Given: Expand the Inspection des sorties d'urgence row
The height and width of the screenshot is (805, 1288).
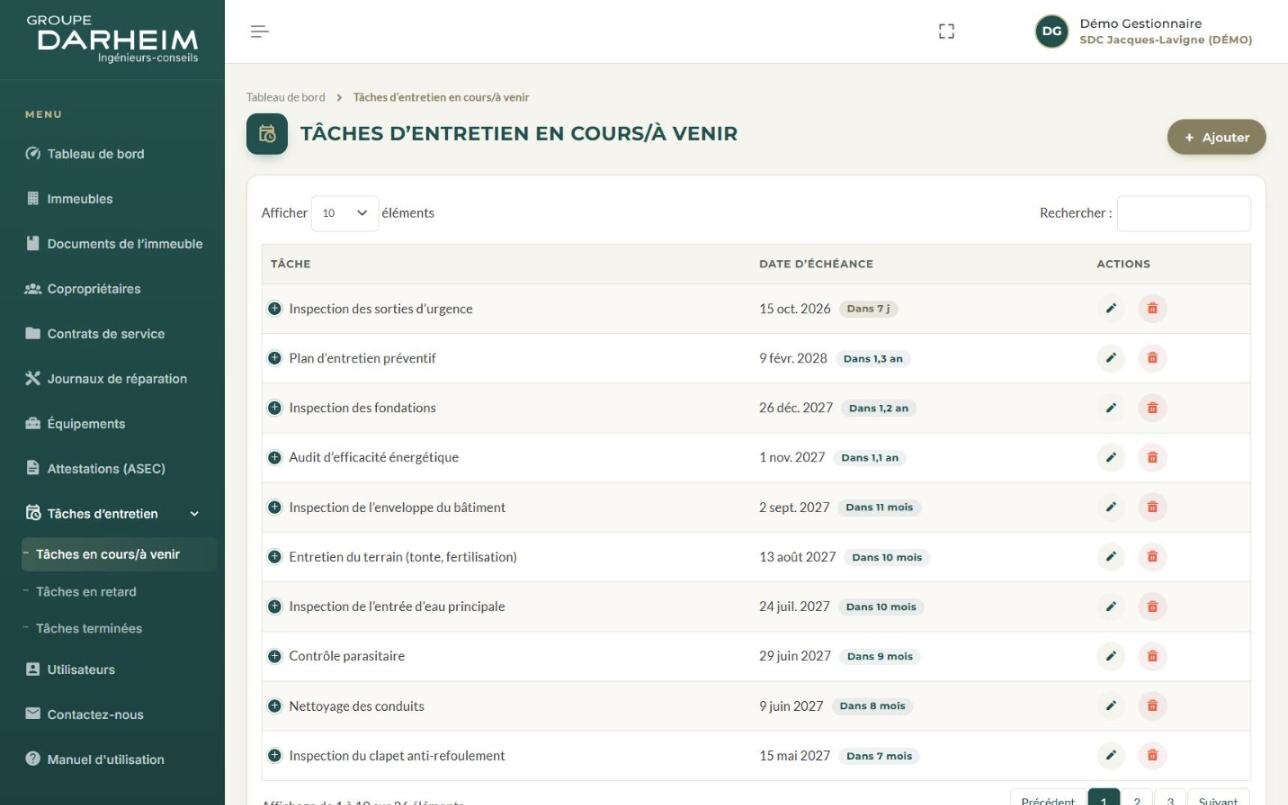Looking at the screenshot, I should (x=275, y=309).
